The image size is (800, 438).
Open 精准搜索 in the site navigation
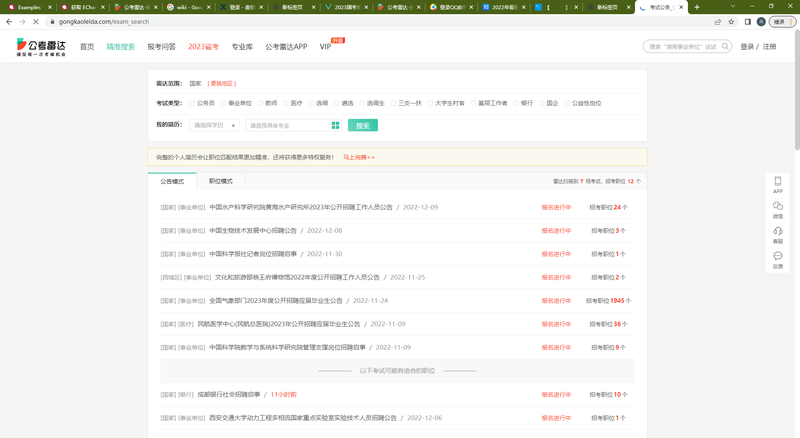pos(120,46)
